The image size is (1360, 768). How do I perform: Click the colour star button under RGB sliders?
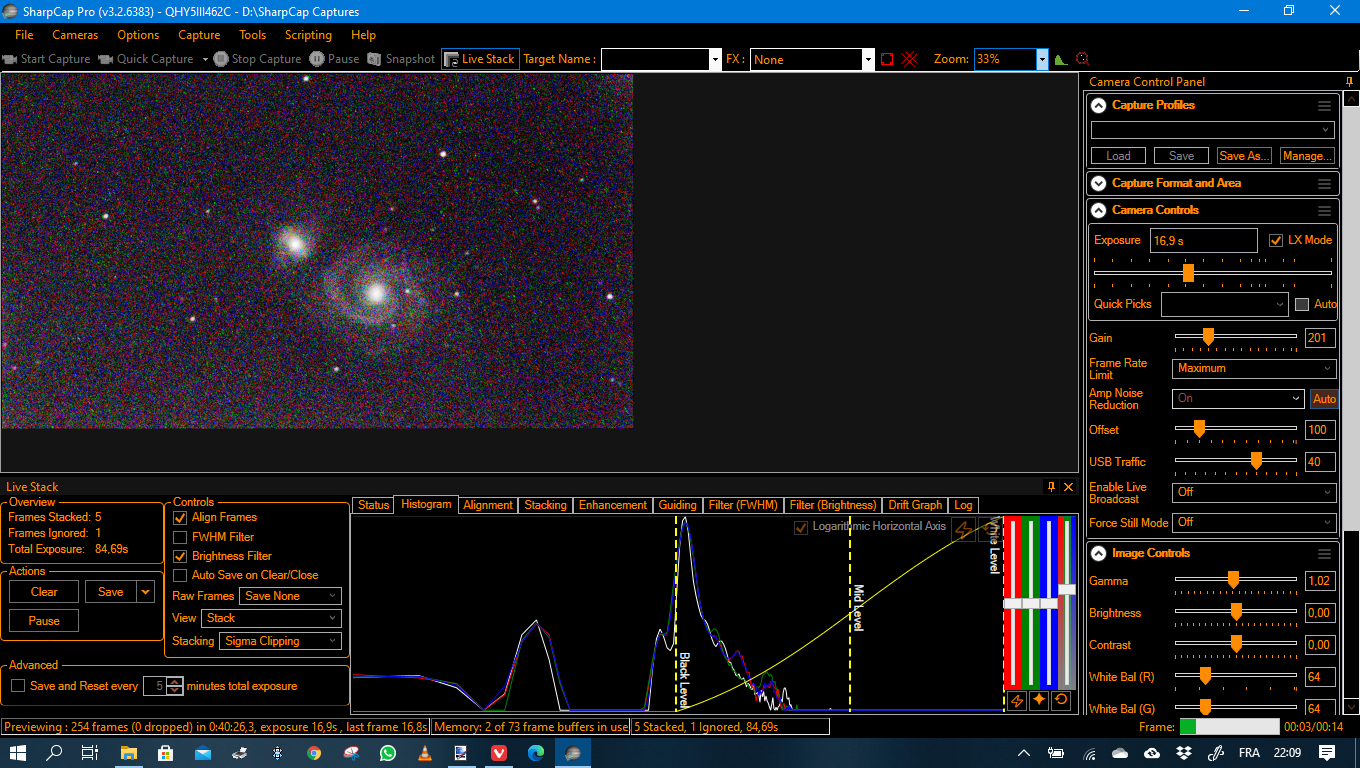coord(1039,700)
